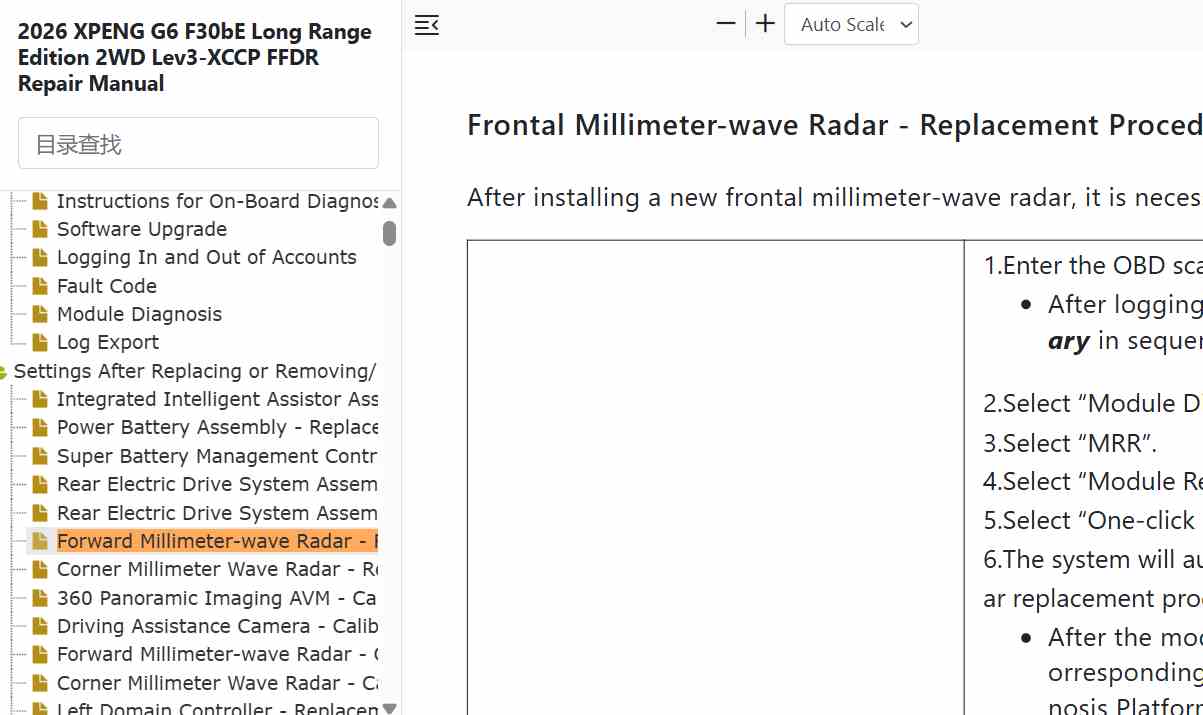
Task: Click the file icon beside Driving Assistance Camera
Action: tap(40, 626)
